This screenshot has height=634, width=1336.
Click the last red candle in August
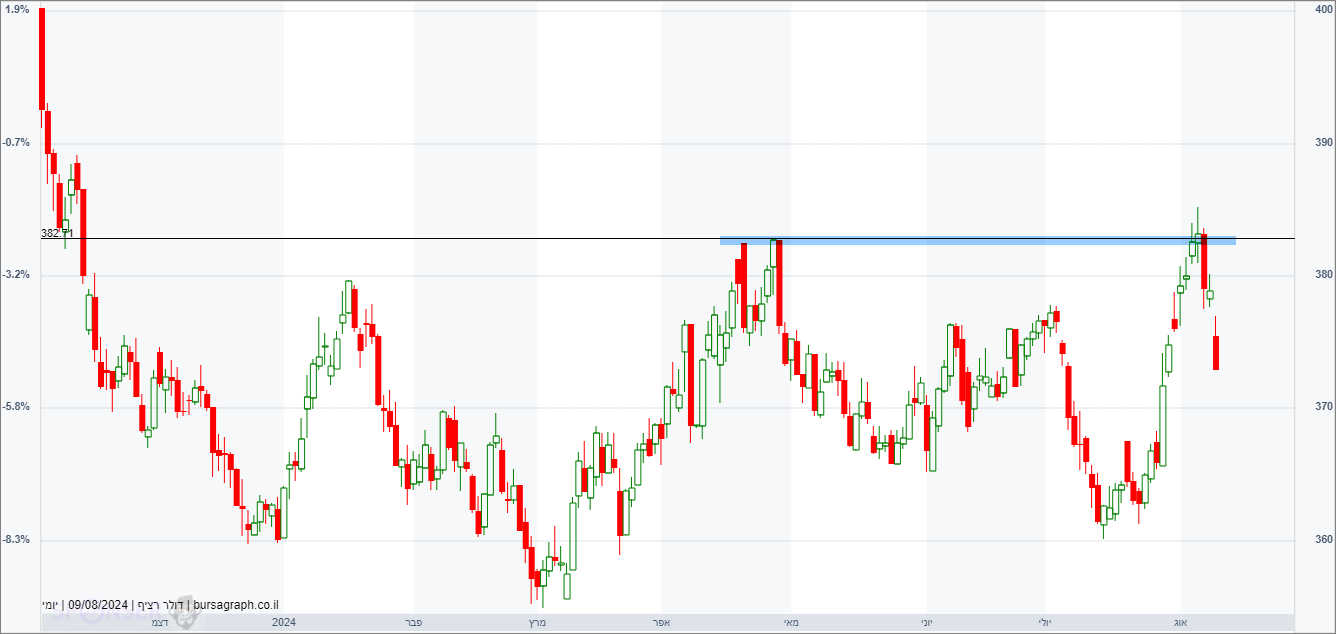click(1216, 353)
